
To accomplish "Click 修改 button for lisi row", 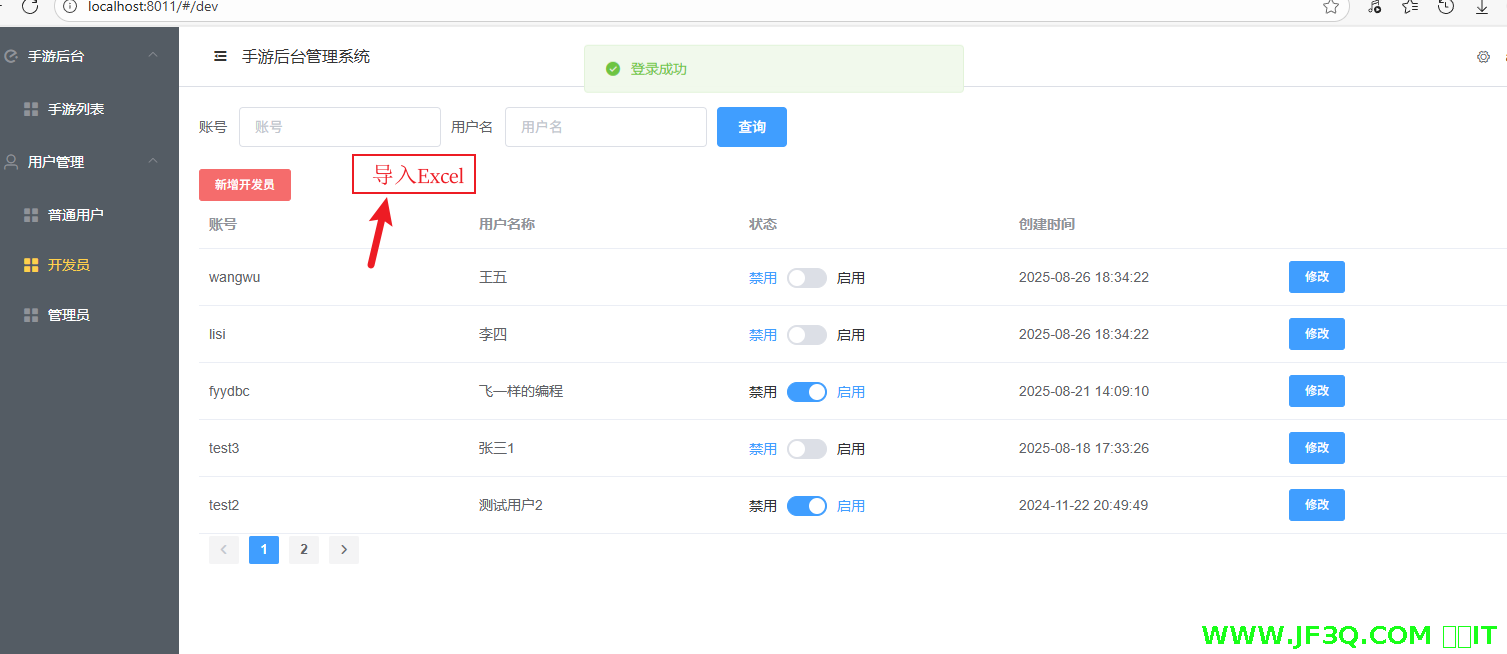I will pyautogui.click(x=1316, y=334).
